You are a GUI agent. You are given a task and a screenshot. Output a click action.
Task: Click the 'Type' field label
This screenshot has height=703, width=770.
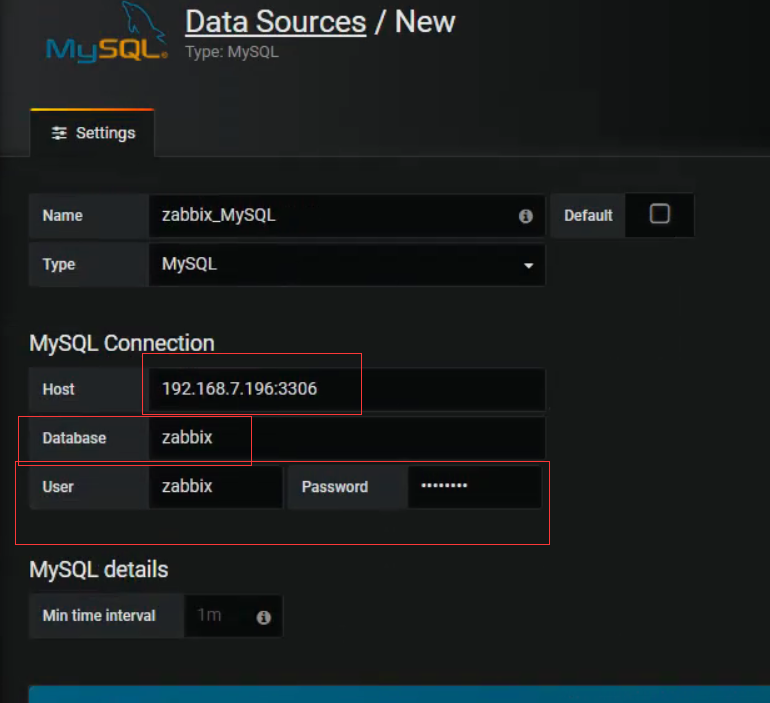(x=59, y=265)
